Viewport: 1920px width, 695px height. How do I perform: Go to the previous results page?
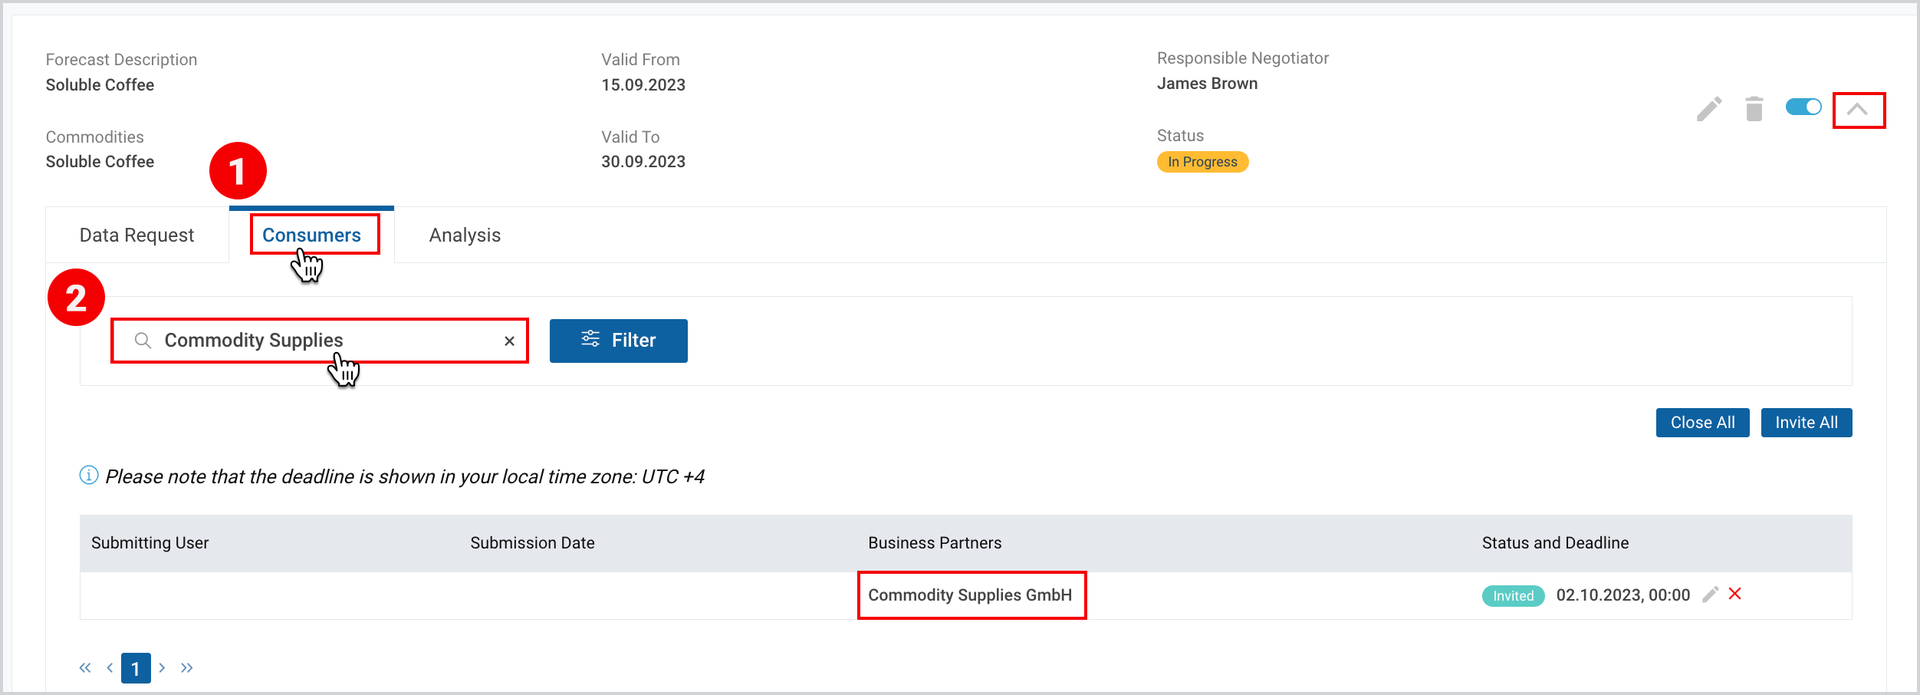[109, 668]
